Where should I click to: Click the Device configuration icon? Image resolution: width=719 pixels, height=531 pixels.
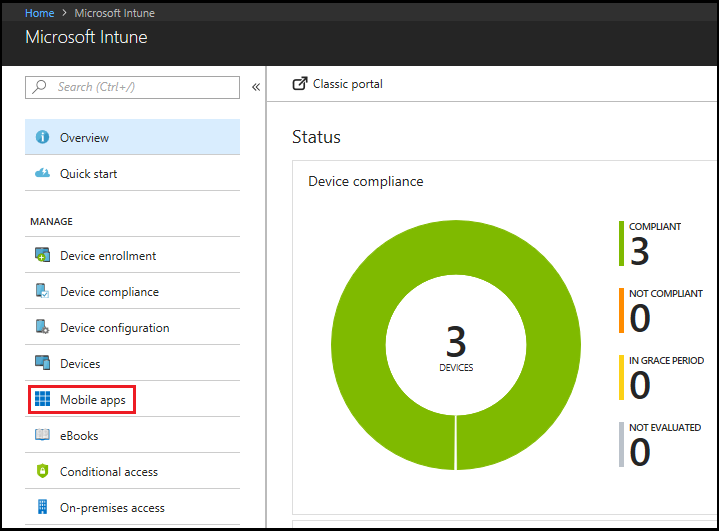click(42, 328)
